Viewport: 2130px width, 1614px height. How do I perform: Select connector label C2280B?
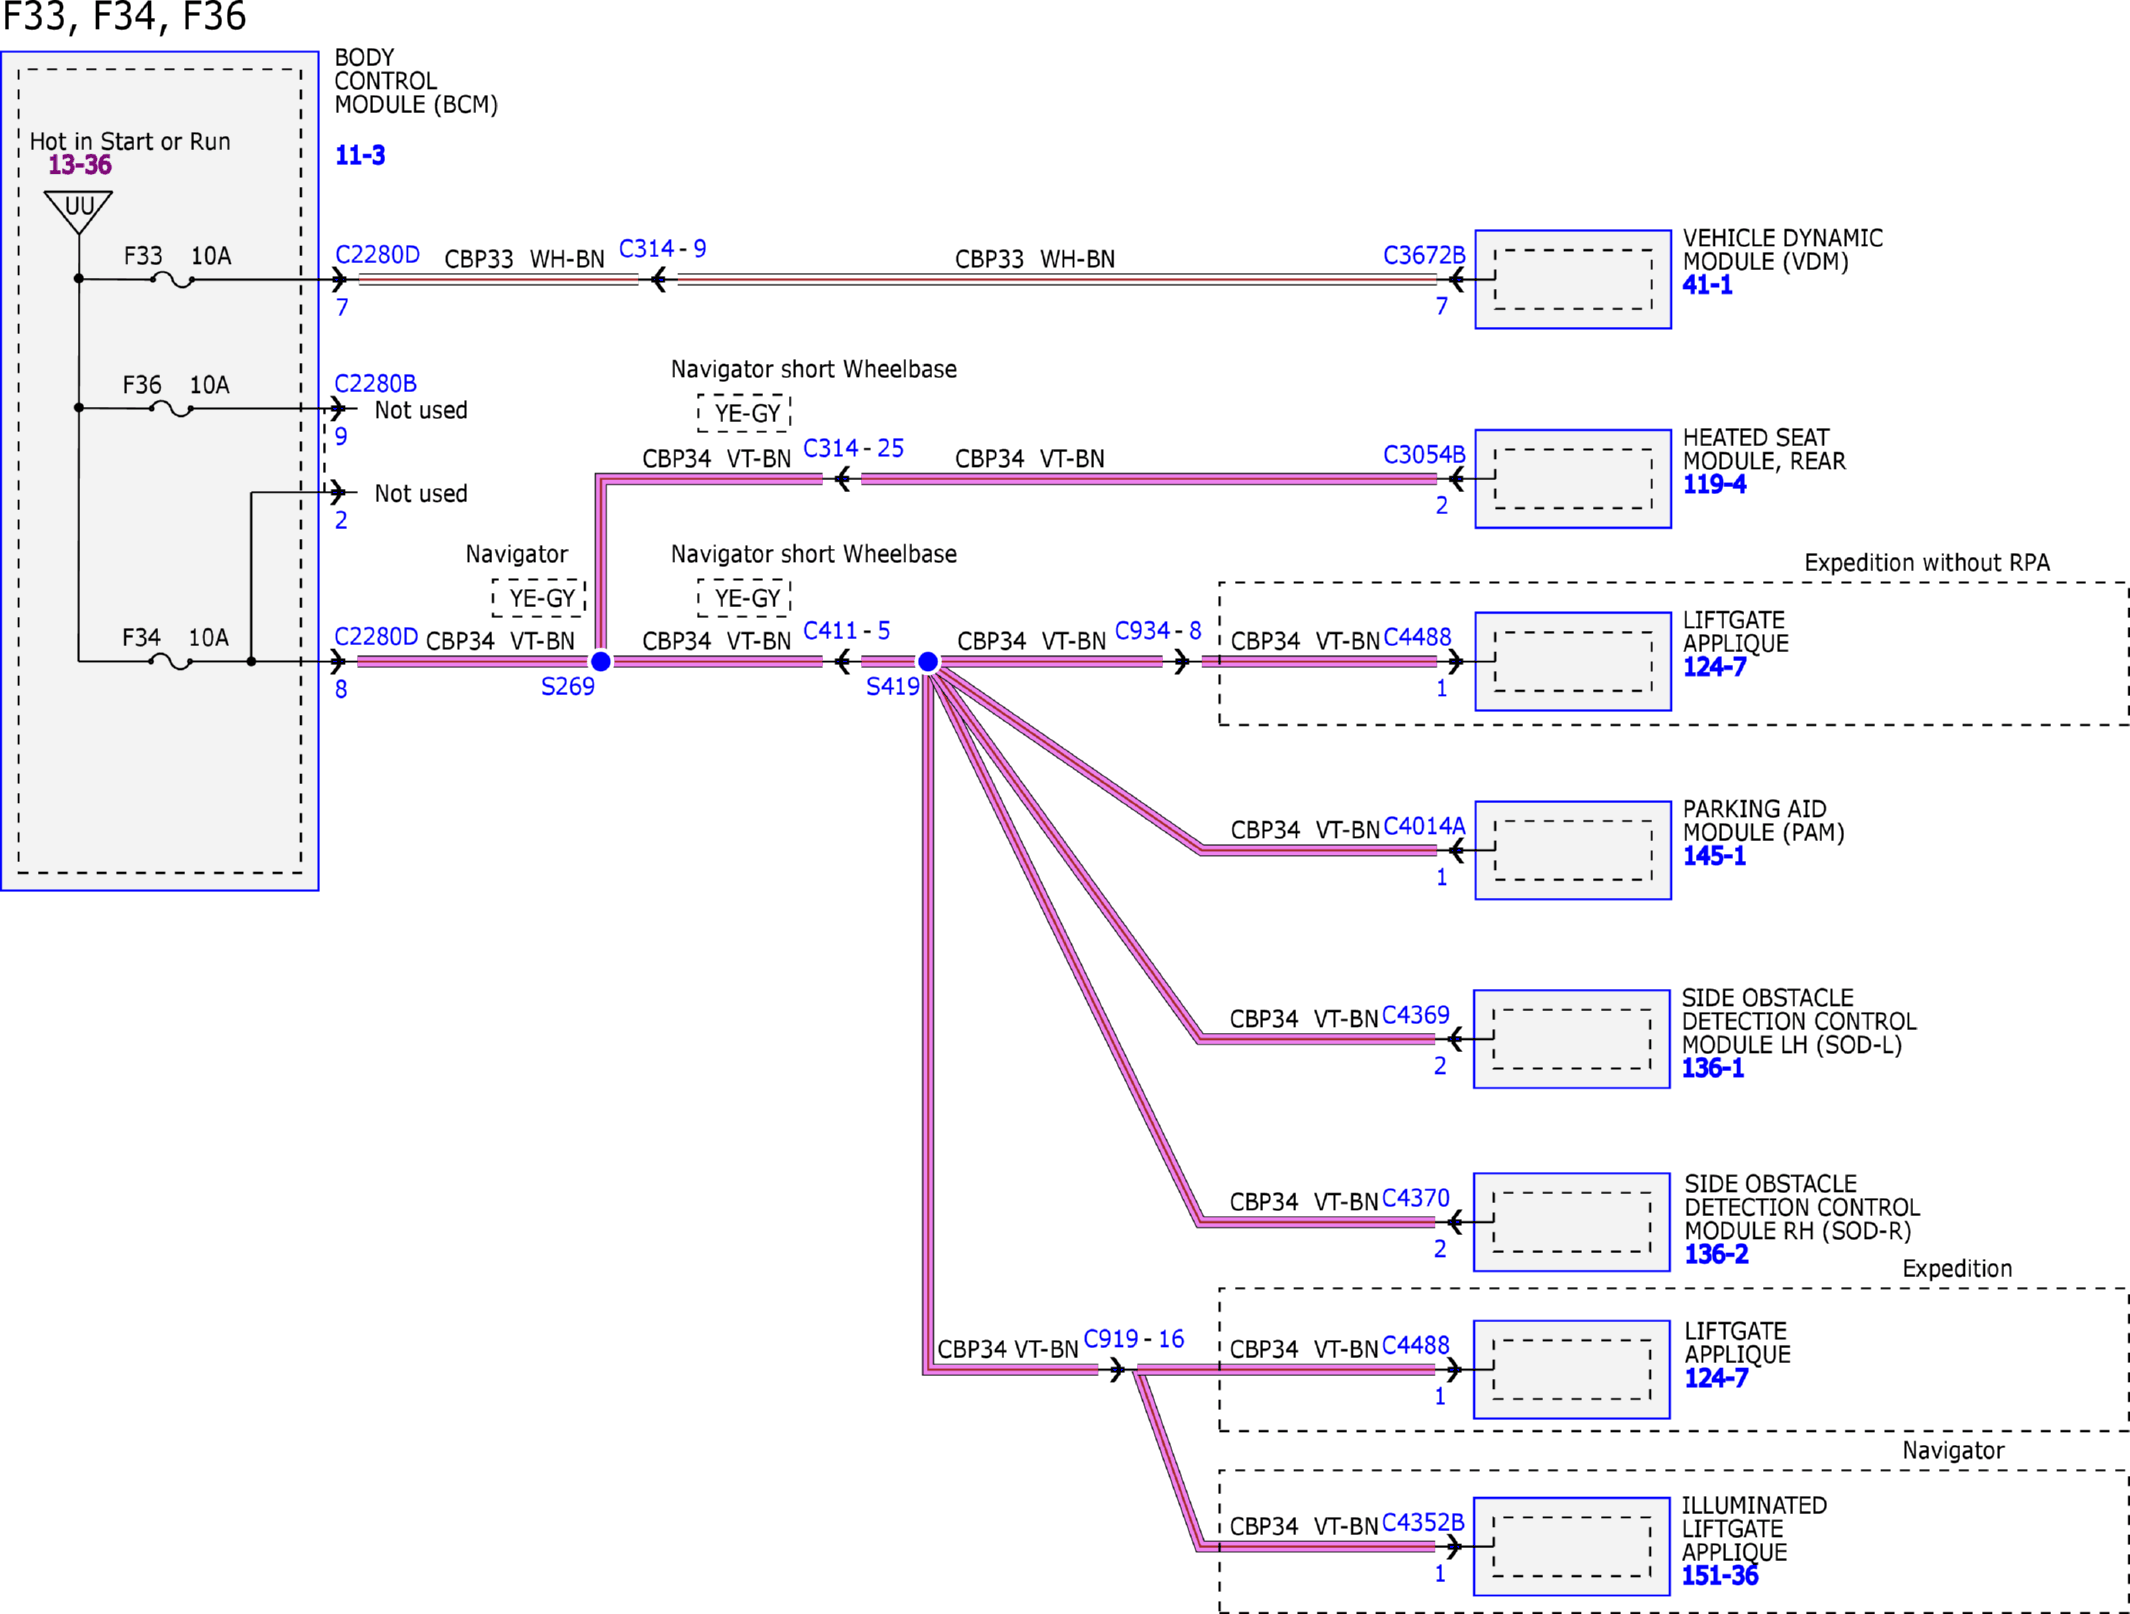pyautogui.click(x=375, y=383)
